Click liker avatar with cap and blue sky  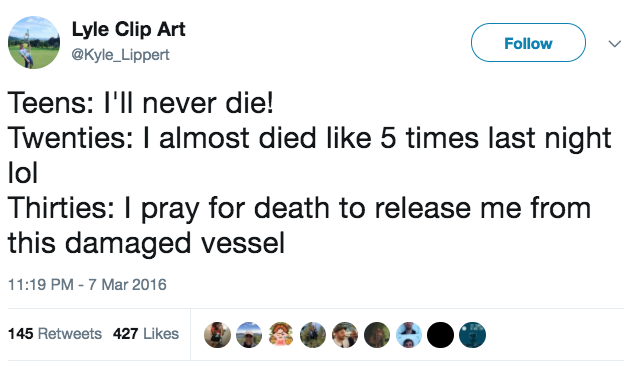coord(249,335)
